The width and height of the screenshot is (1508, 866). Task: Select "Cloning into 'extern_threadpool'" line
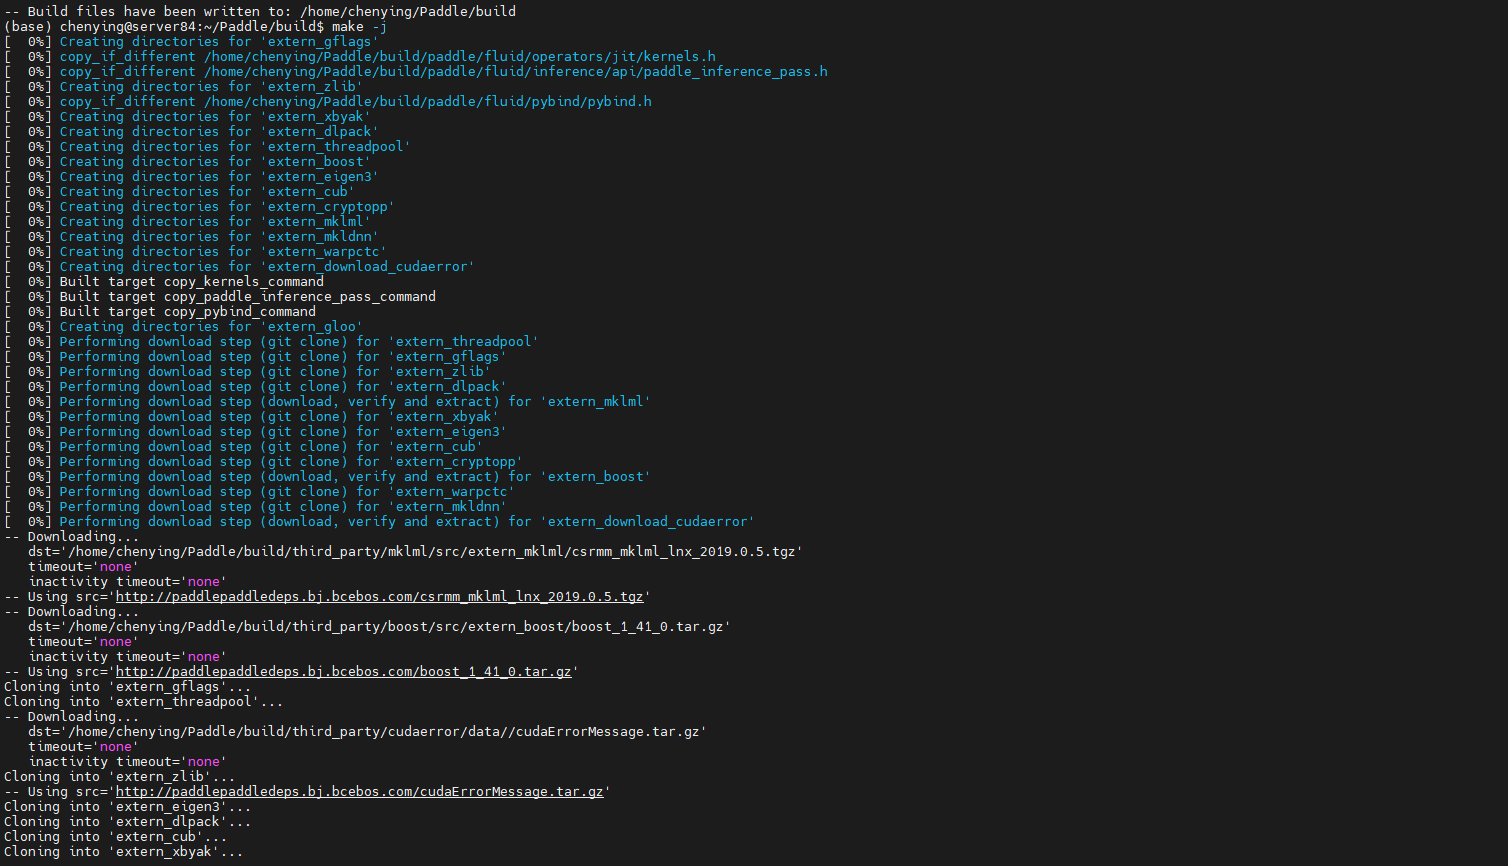[x=144, y=701]
